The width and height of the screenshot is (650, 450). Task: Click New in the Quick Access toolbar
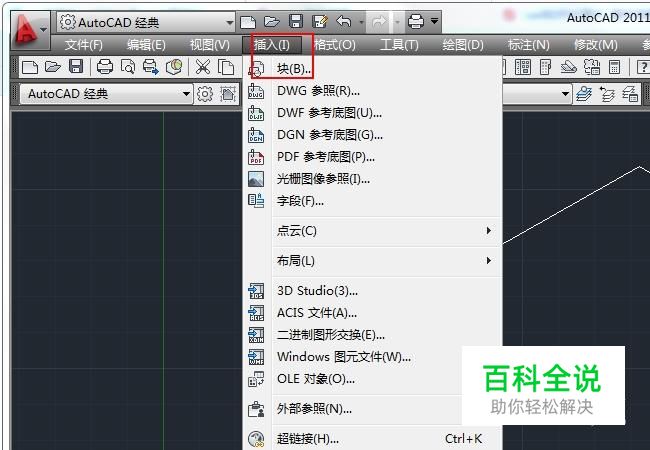pyautogui.click(x=248, y=22)
